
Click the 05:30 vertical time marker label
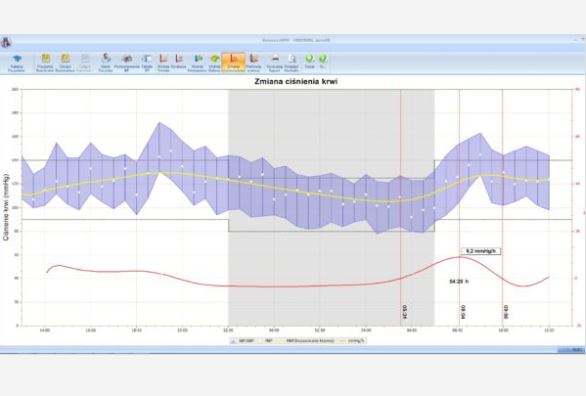click(x=405, y=312)
